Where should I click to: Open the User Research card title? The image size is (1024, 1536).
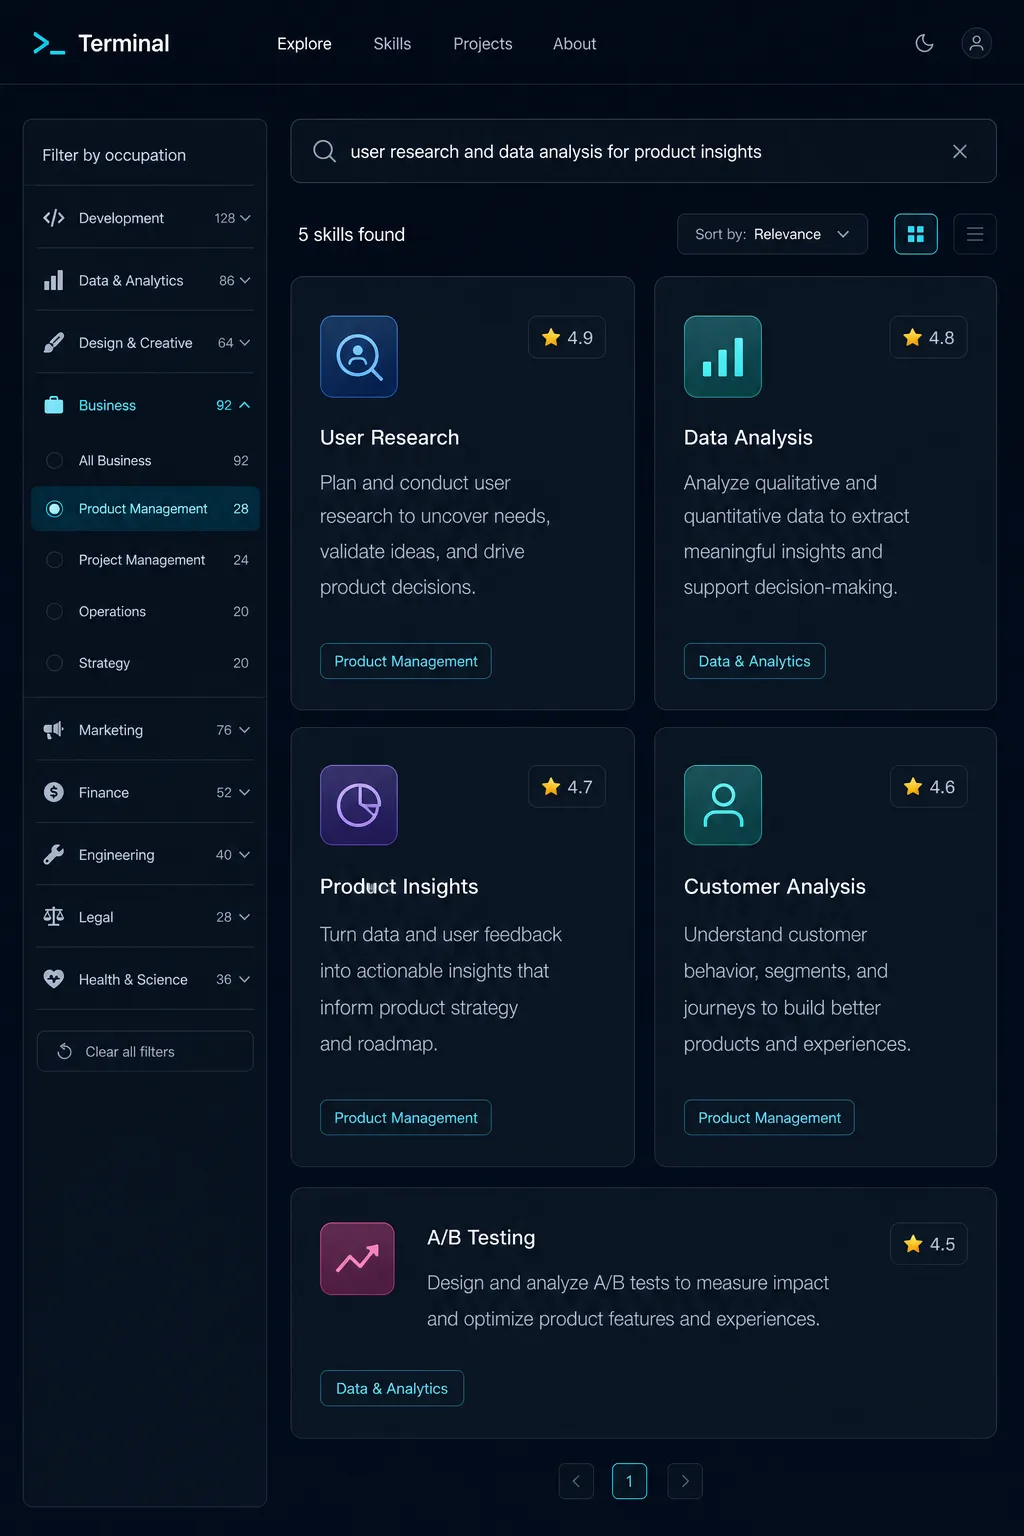pos(389,437)
